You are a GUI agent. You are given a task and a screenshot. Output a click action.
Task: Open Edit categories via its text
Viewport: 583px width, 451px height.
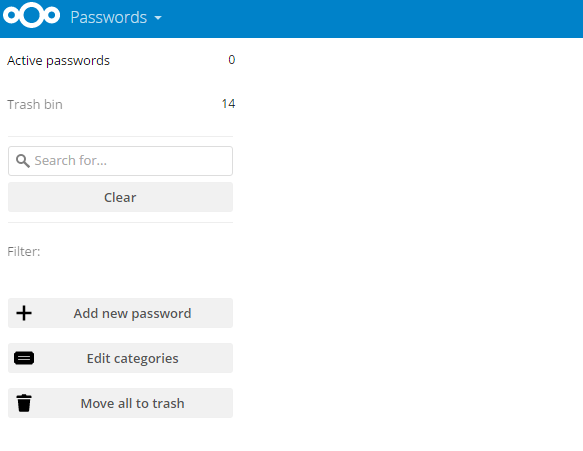point(132,358)
